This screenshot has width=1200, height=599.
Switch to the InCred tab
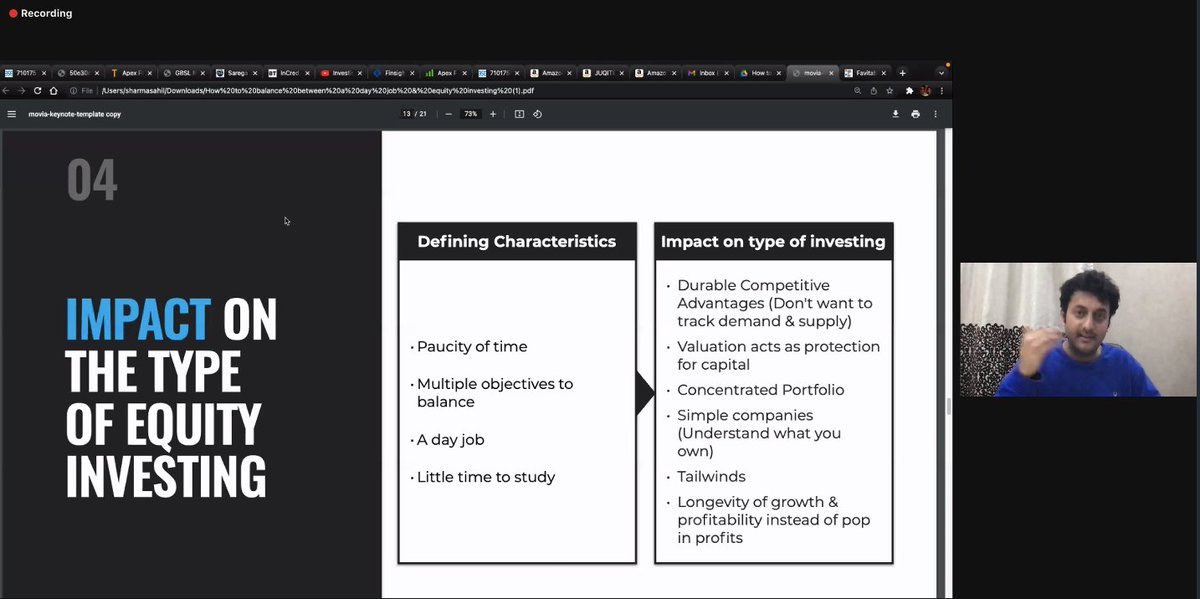(x=288, y=73)
